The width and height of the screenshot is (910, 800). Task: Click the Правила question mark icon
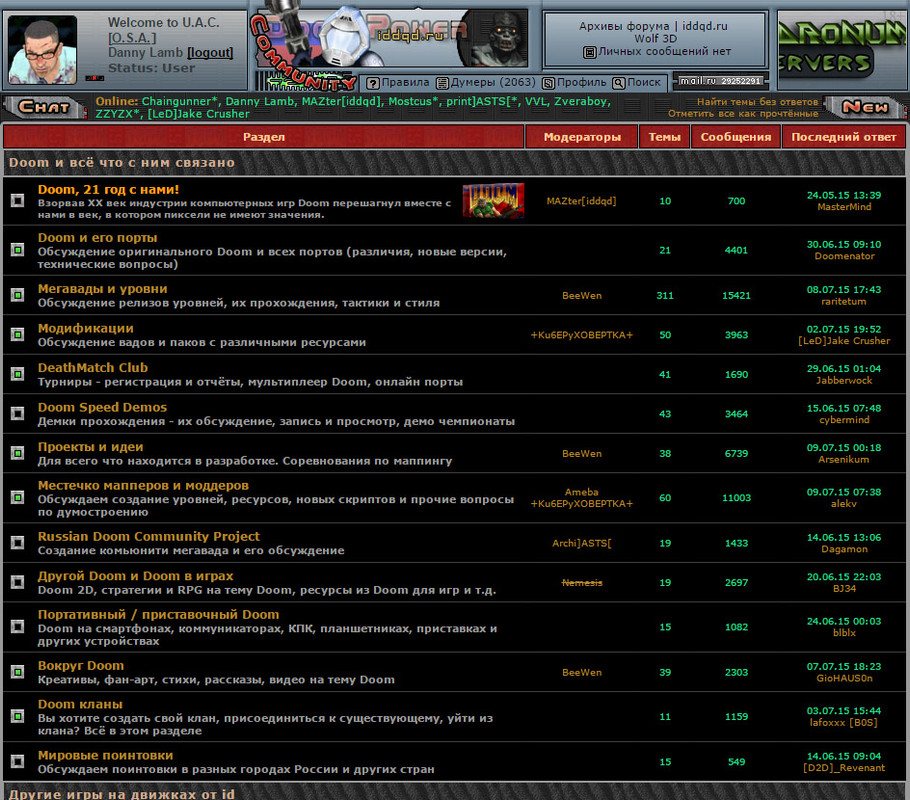373,84
